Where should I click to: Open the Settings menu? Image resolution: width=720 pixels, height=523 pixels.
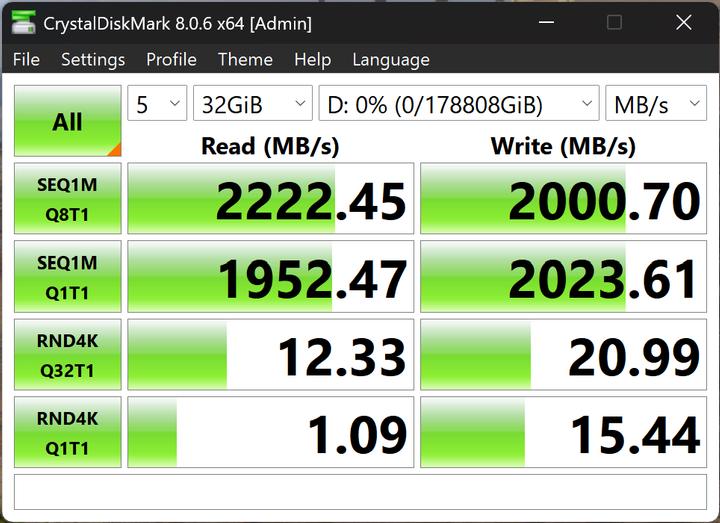pyautogui.click(x=93, y=59)
